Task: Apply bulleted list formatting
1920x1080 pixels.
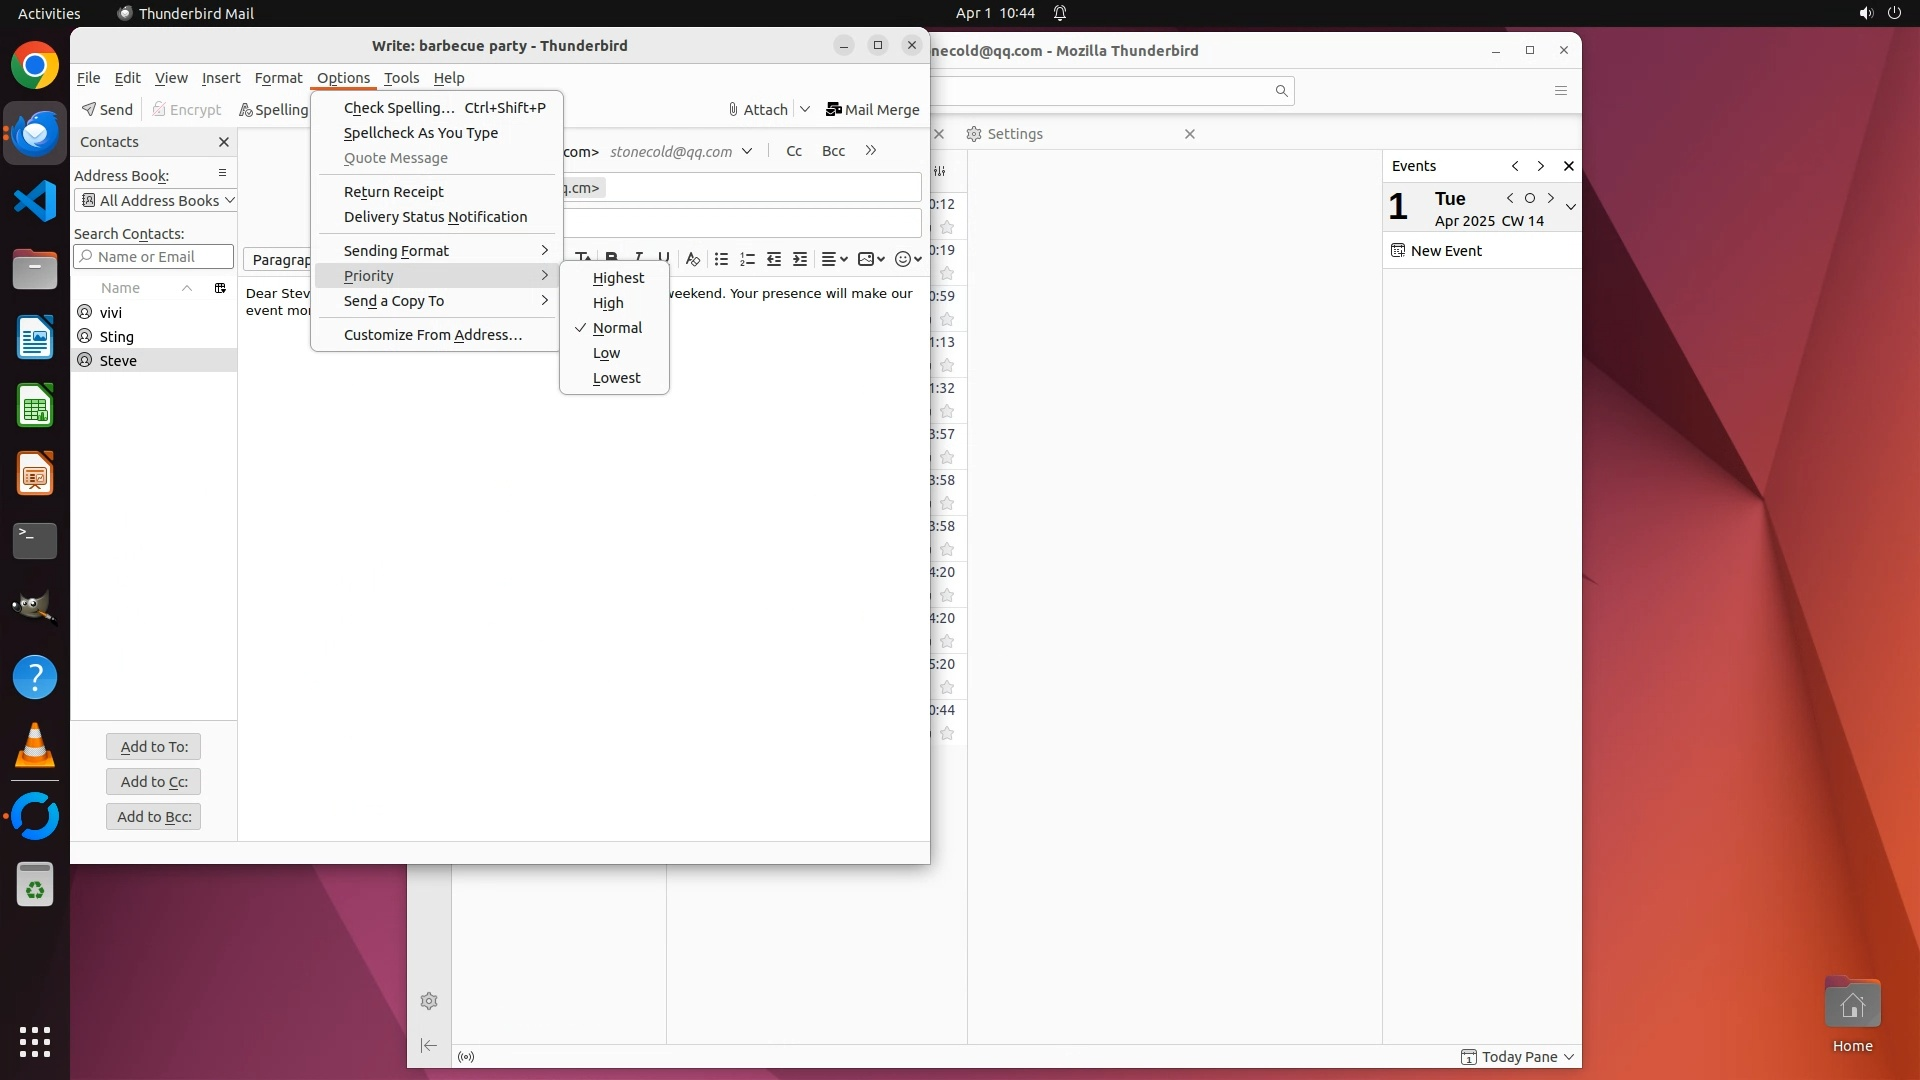Action: pyautogui.click(x=721, y=259)
